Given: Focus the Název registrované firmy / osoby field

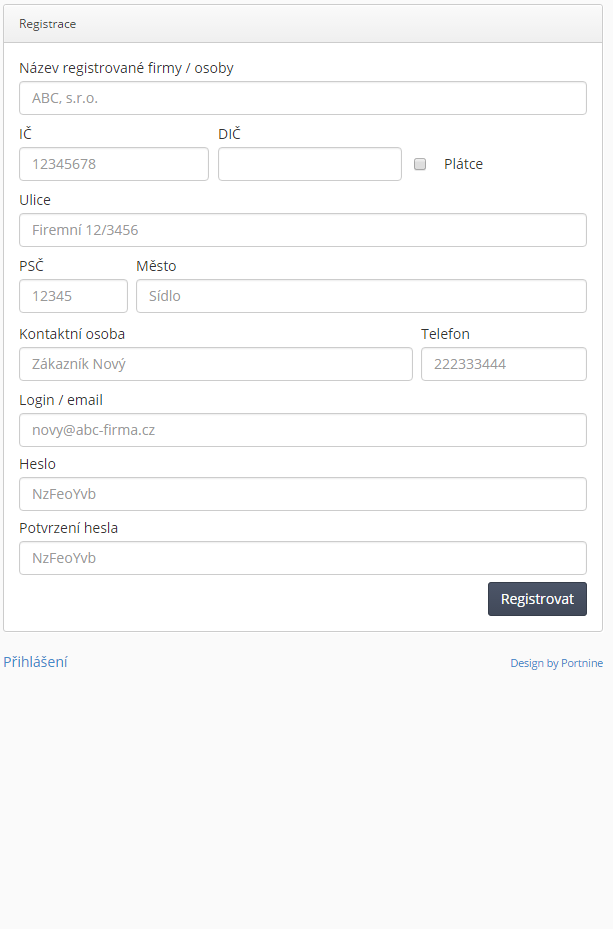Looking at the screenshot, I should click(x=303, y=98).
